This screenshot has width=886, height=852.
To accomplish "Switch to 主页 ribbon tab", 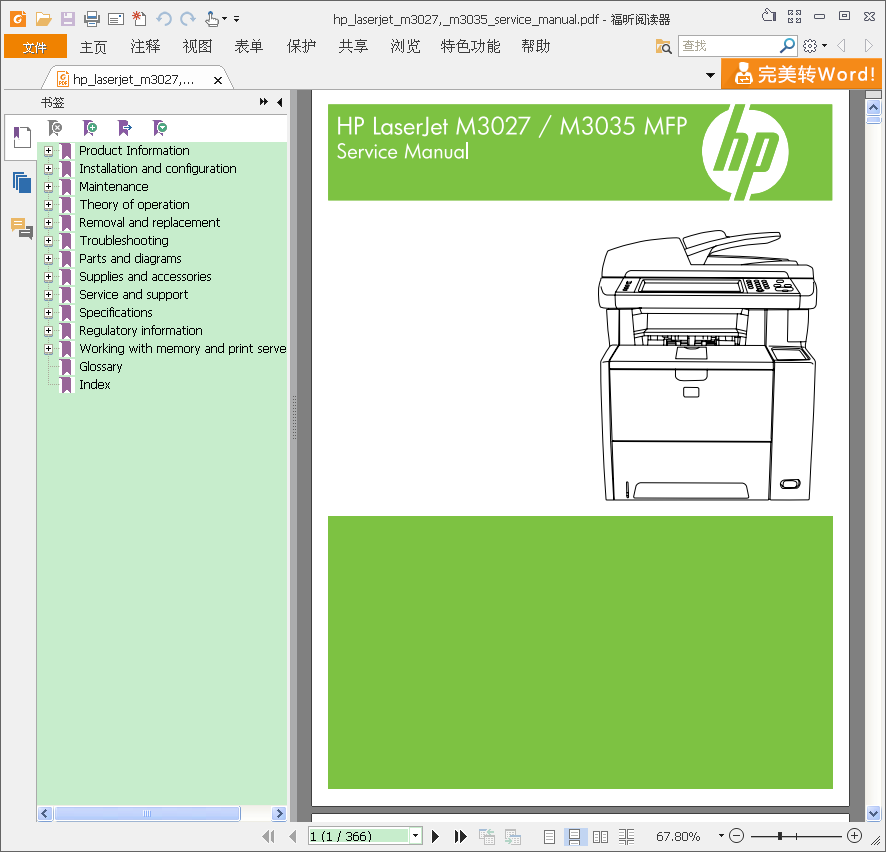I will [93, 46].
